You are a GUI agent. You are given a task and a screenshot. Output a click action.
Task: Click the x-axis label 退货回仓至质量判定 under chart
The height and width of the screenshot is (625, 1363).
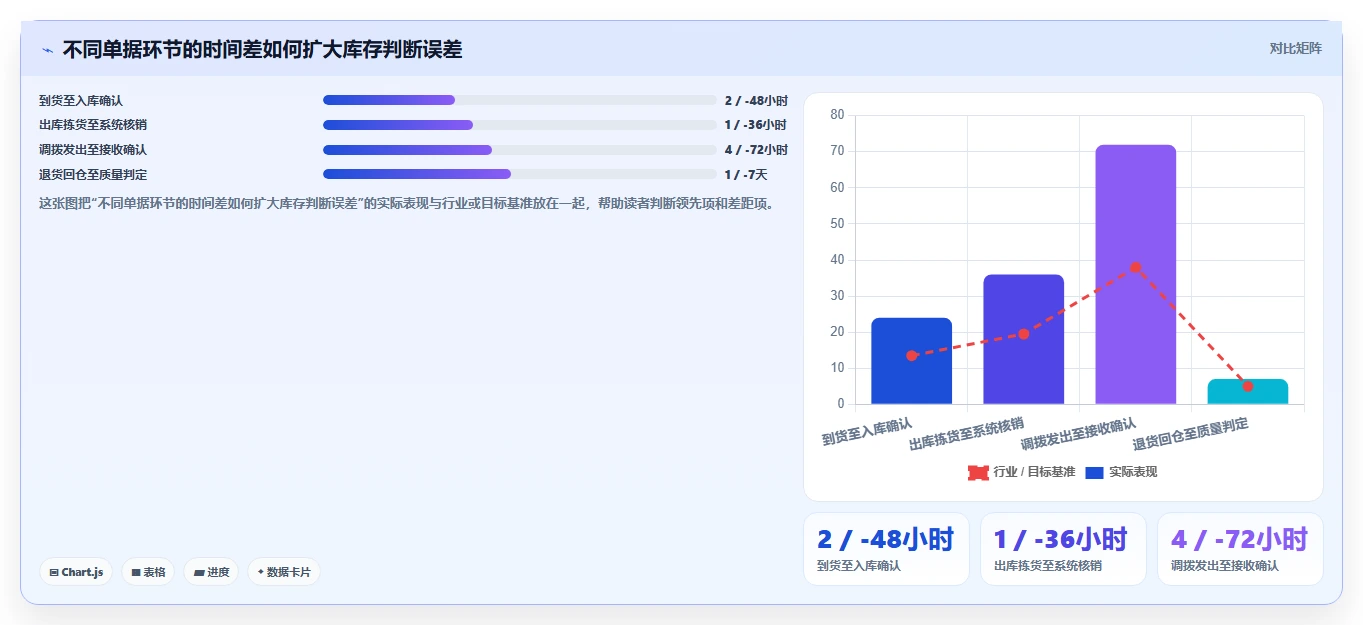[1190, 434]
